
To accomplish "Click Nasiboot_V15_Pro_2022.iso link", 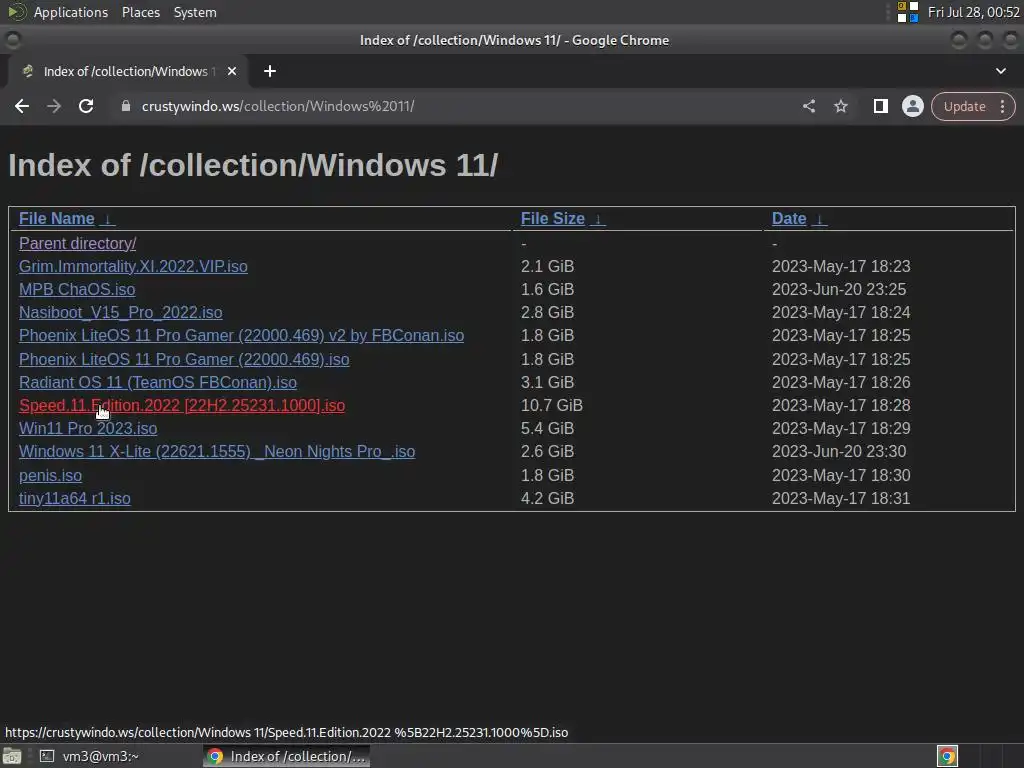I will (121, 313).
